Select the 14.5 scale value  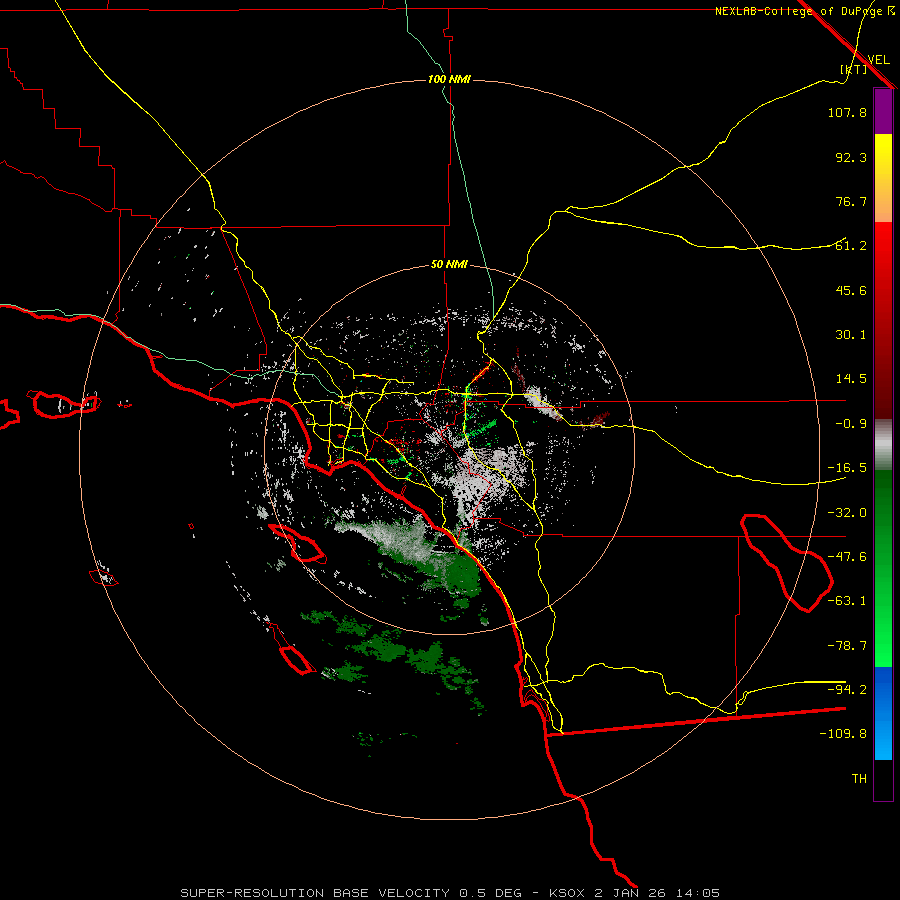tap(851, 379)
